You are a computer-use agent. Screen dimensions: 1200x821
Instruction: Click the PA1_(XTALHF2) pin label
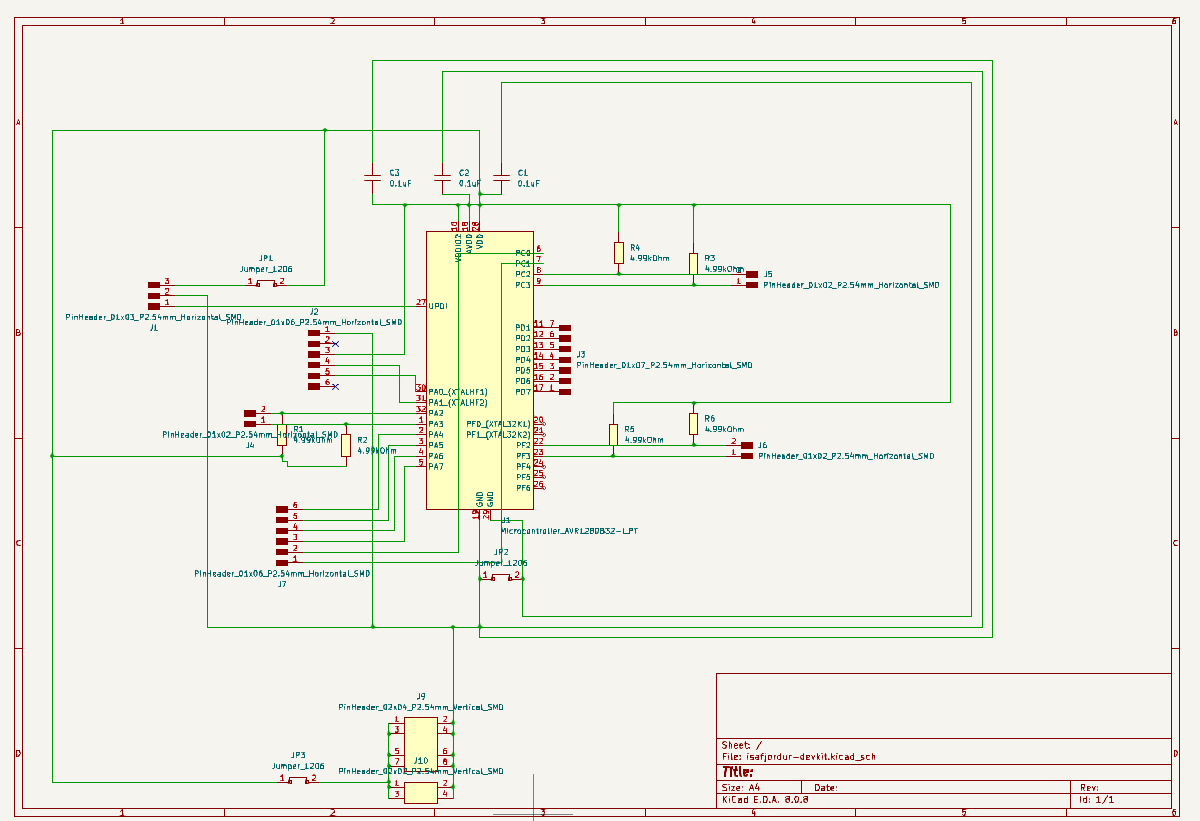point(458,402)
